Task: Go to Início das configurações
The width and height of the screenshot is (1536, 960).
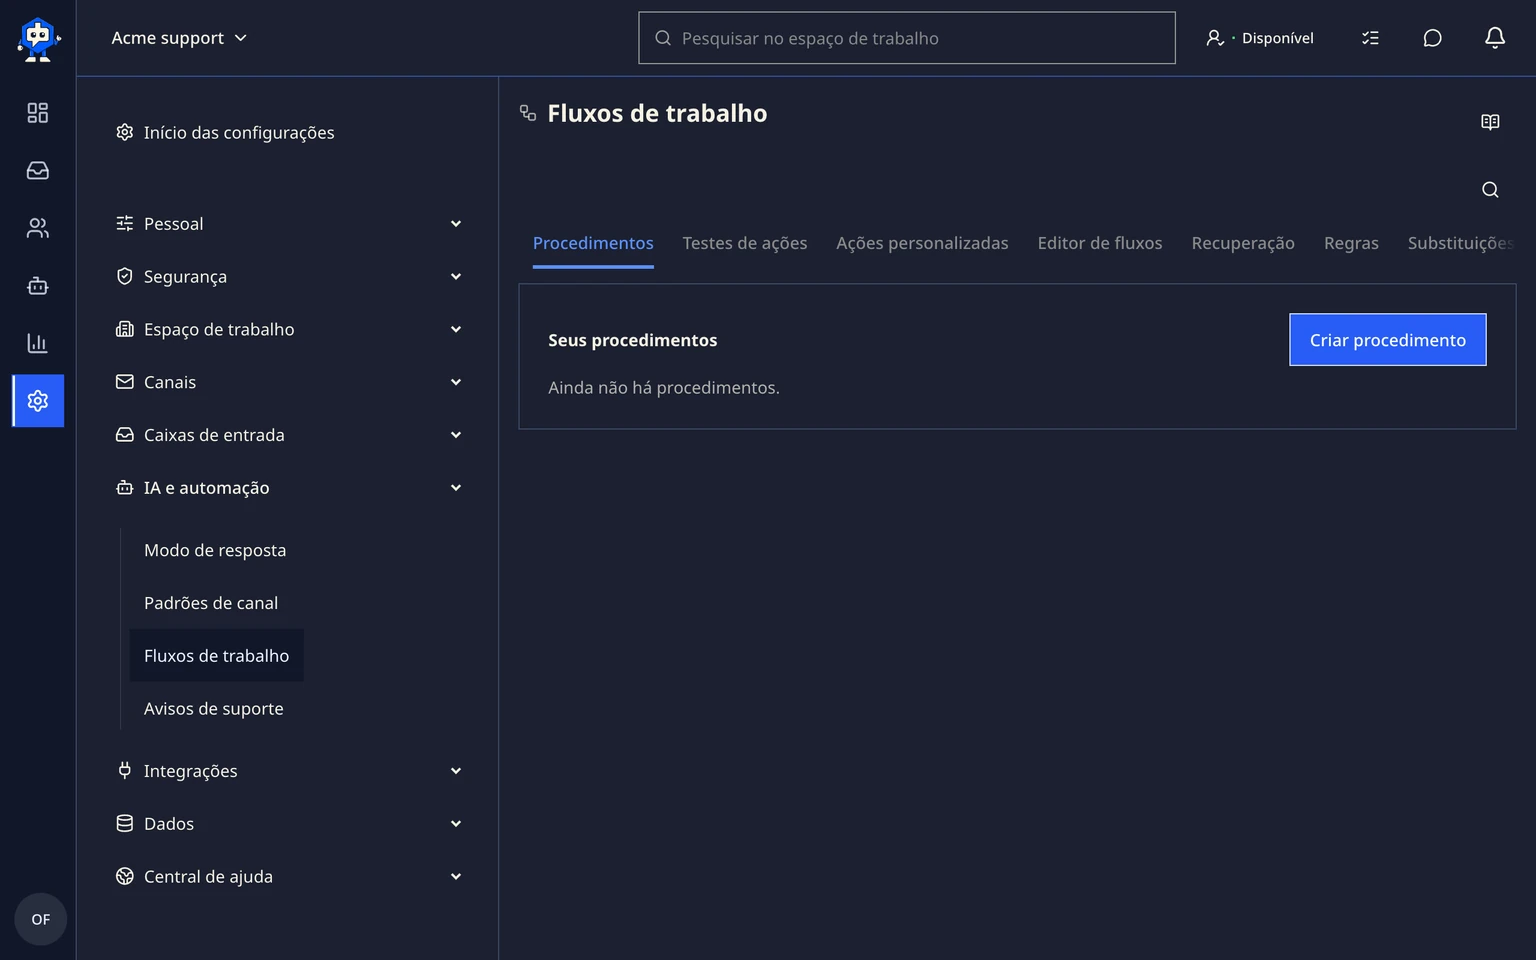Action: [x=225, y=133]
